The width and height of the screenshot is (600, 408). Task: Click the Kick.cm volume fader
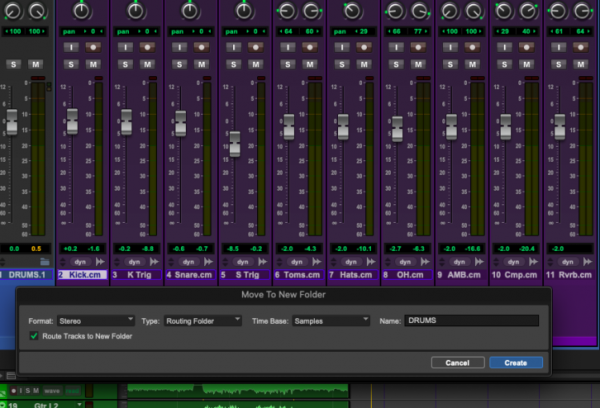(72, 121)
